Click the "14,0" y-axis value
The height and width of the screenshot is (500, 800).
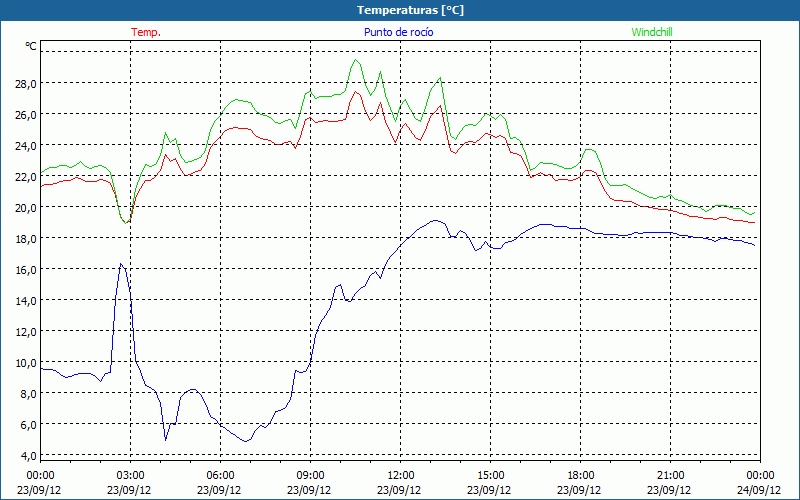click(x=25, y=301)
